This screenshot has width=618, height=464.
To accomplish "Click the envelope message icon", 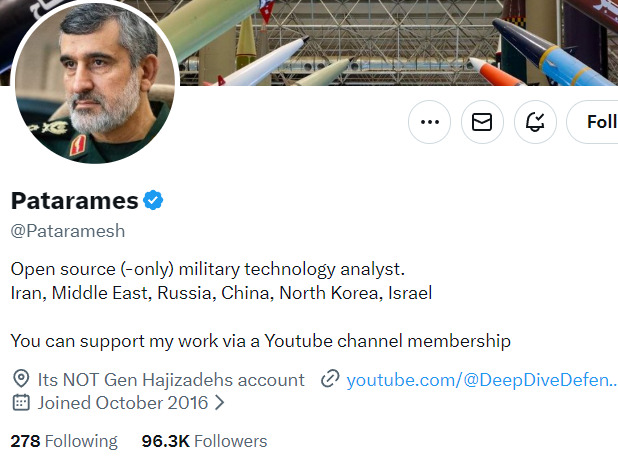I will [482, 122].
